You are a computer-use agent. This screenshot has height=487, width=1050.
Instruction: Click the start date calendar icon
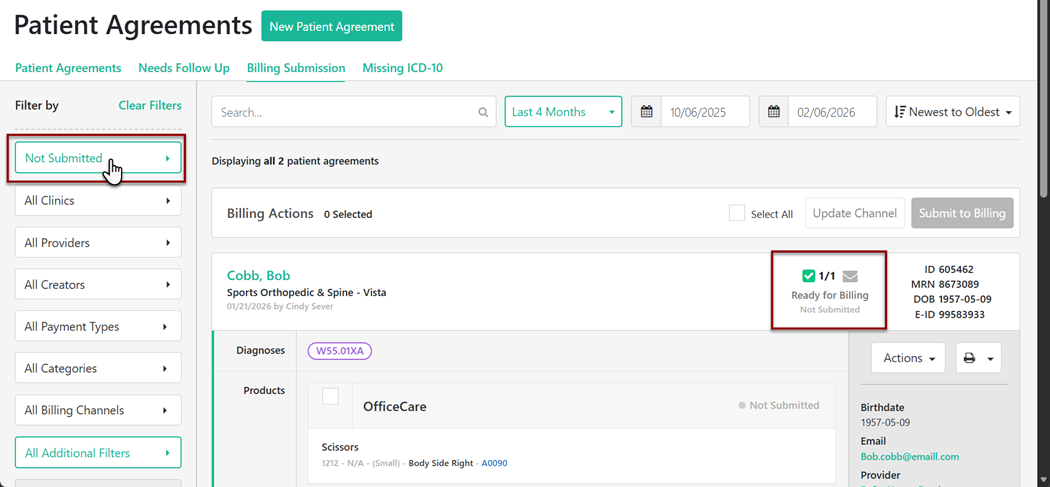pyautogui.click(x=647, y=112)
